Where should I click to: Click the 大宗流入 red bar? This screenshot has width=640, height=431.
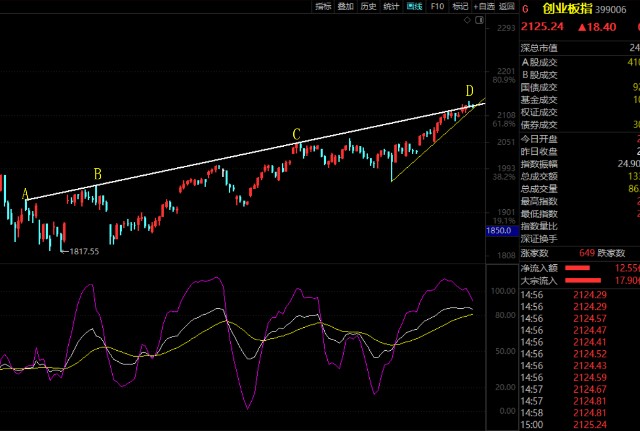[x=583, y=280]
